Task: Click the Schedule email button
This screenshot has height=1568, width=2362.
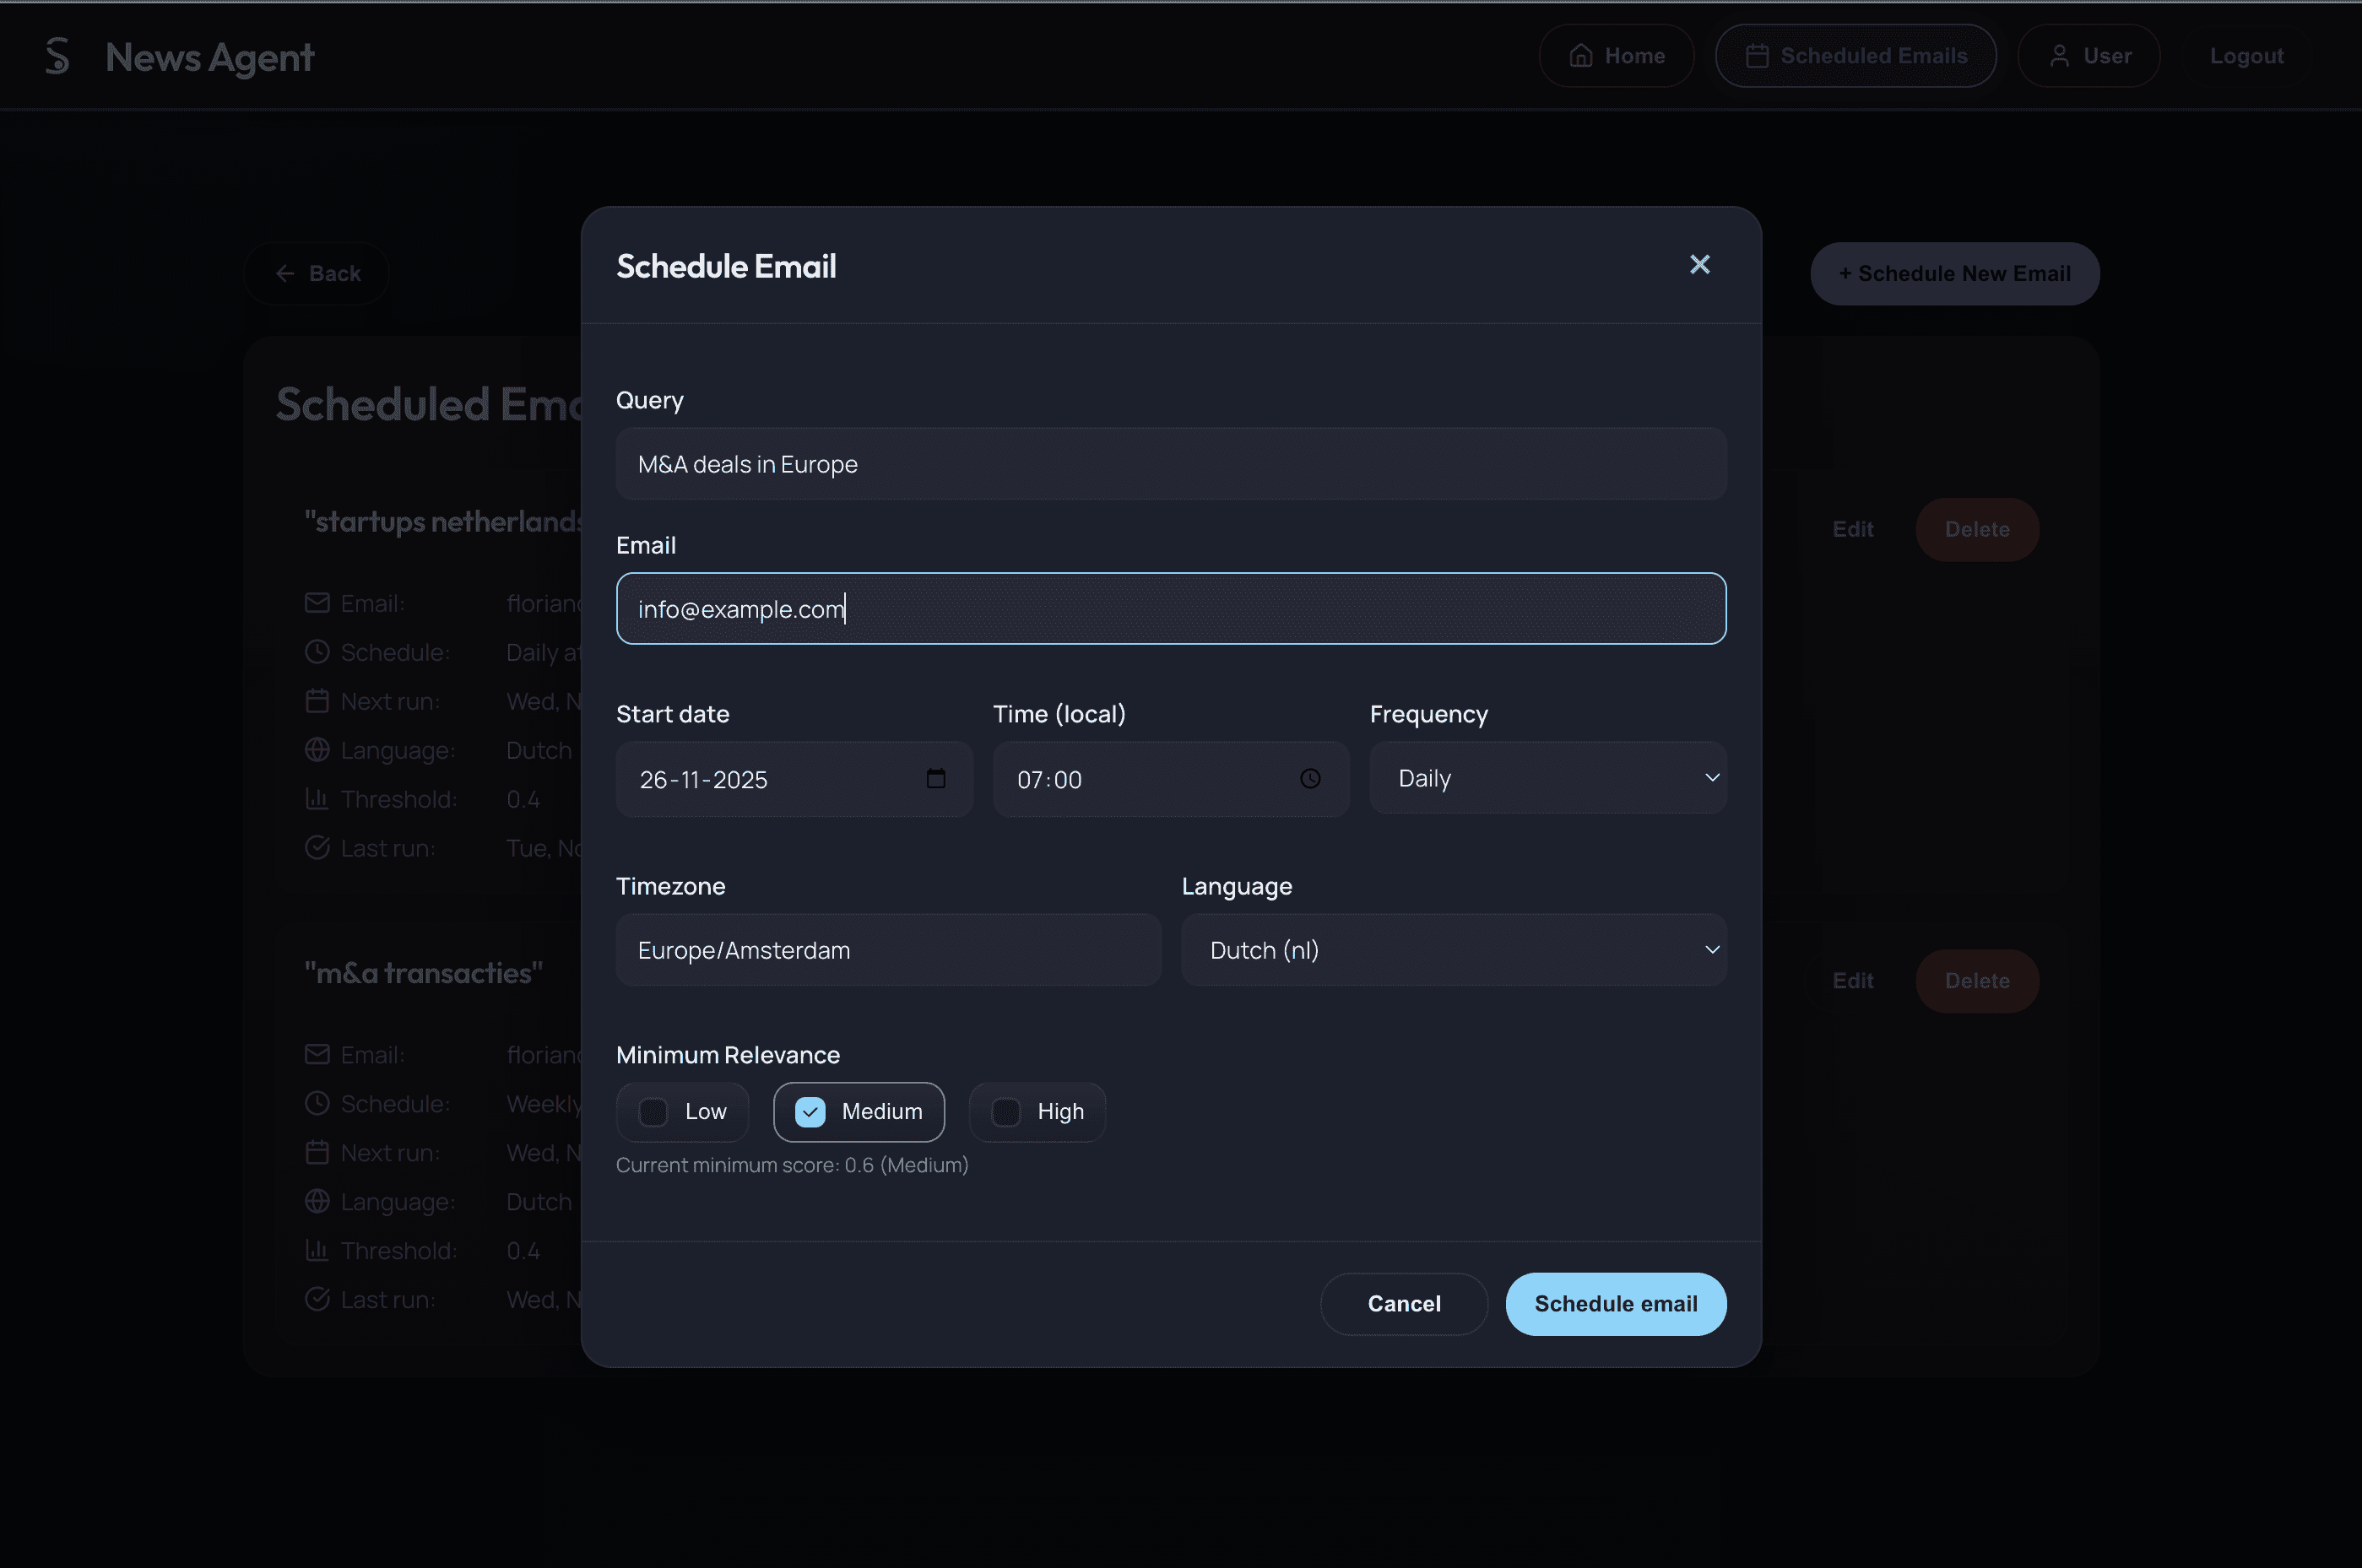Action: point(1615,1303)
